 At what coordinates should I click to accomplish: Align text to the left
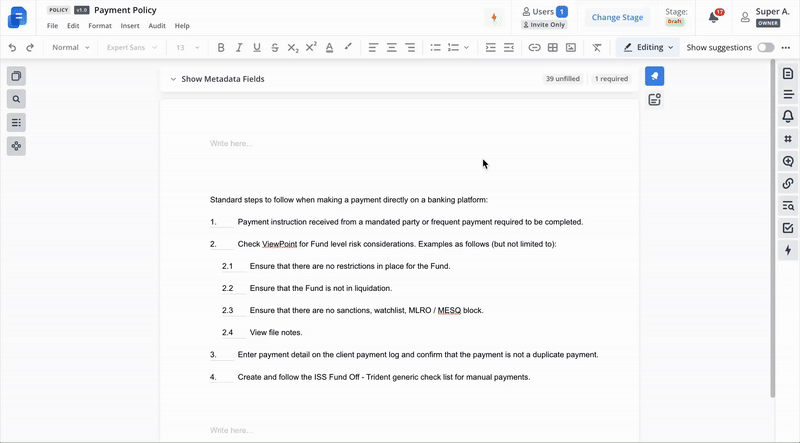coord(373,47)
